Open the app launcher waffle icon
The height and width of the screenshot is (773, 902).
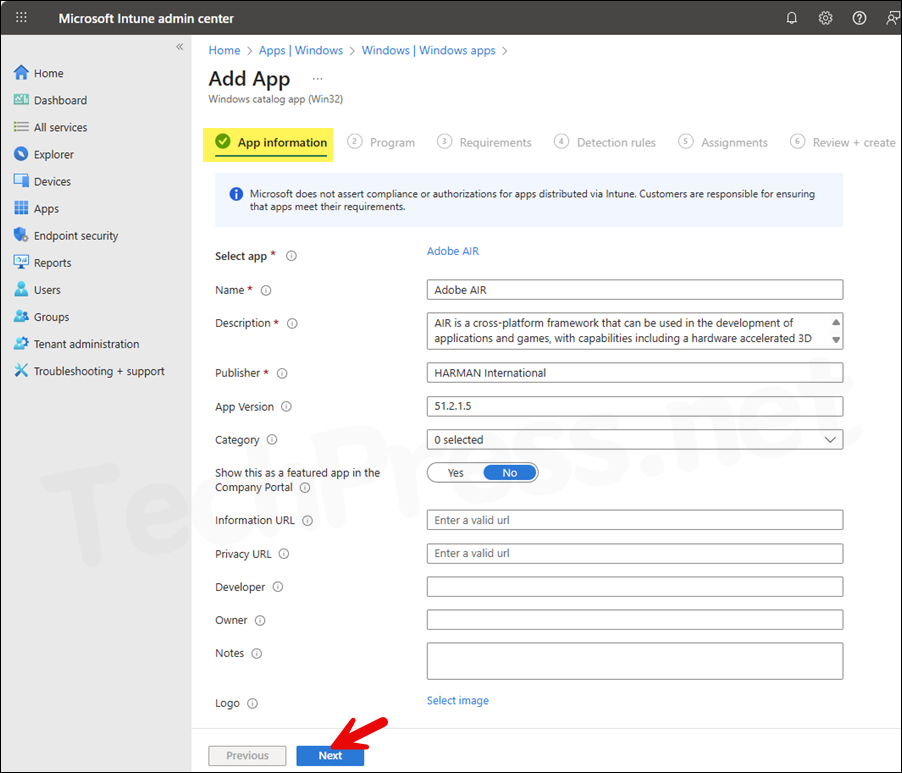coord(21,18)
